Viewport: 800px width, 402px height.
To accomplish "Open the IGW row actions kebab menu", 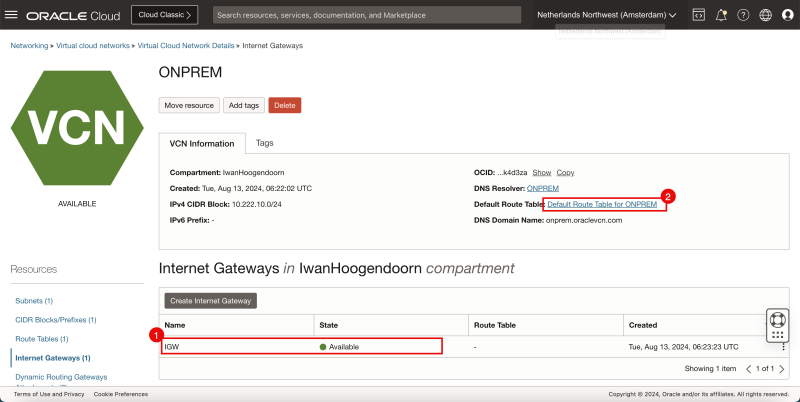I will pyautogui.click(x=781, y=346).
